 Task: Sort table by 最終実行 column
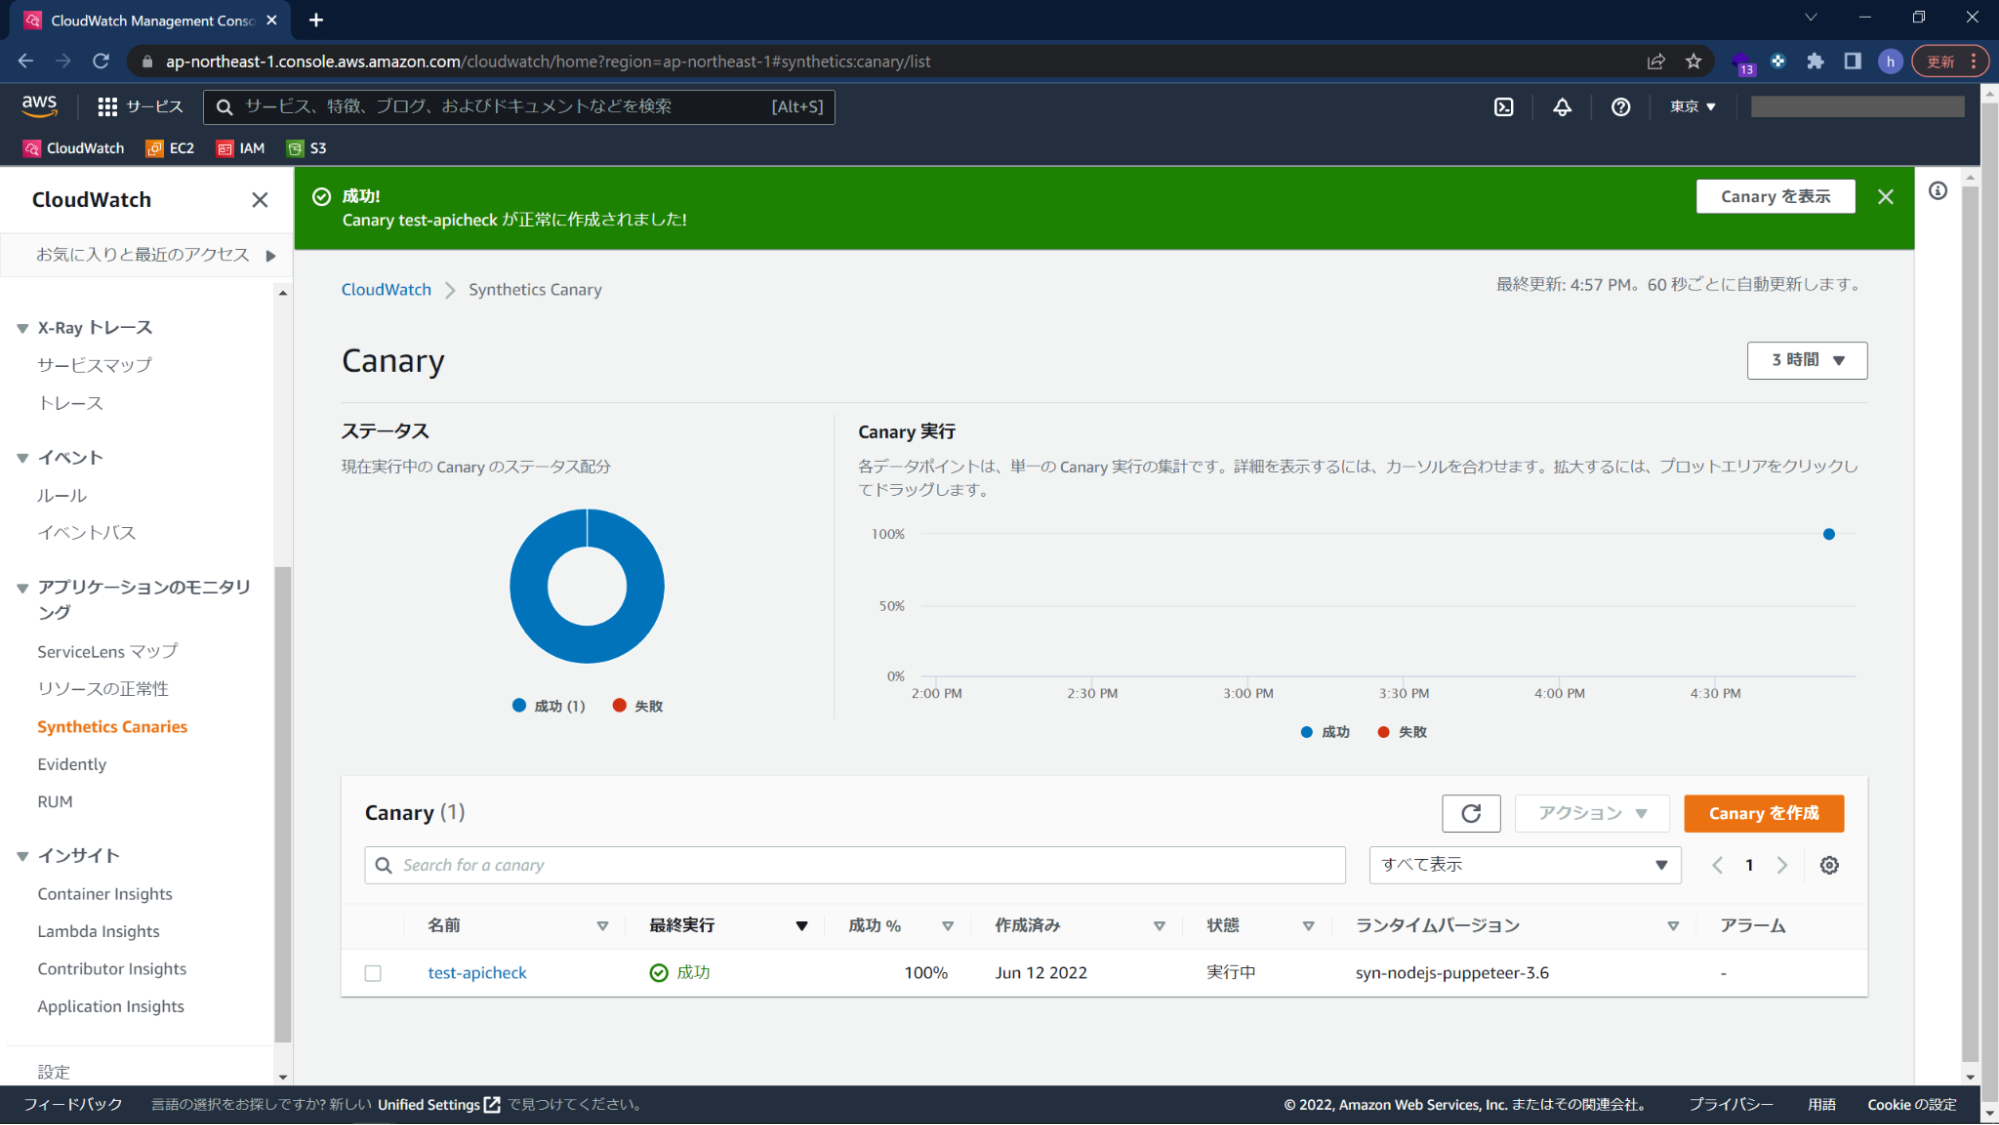tap(801, 927)
